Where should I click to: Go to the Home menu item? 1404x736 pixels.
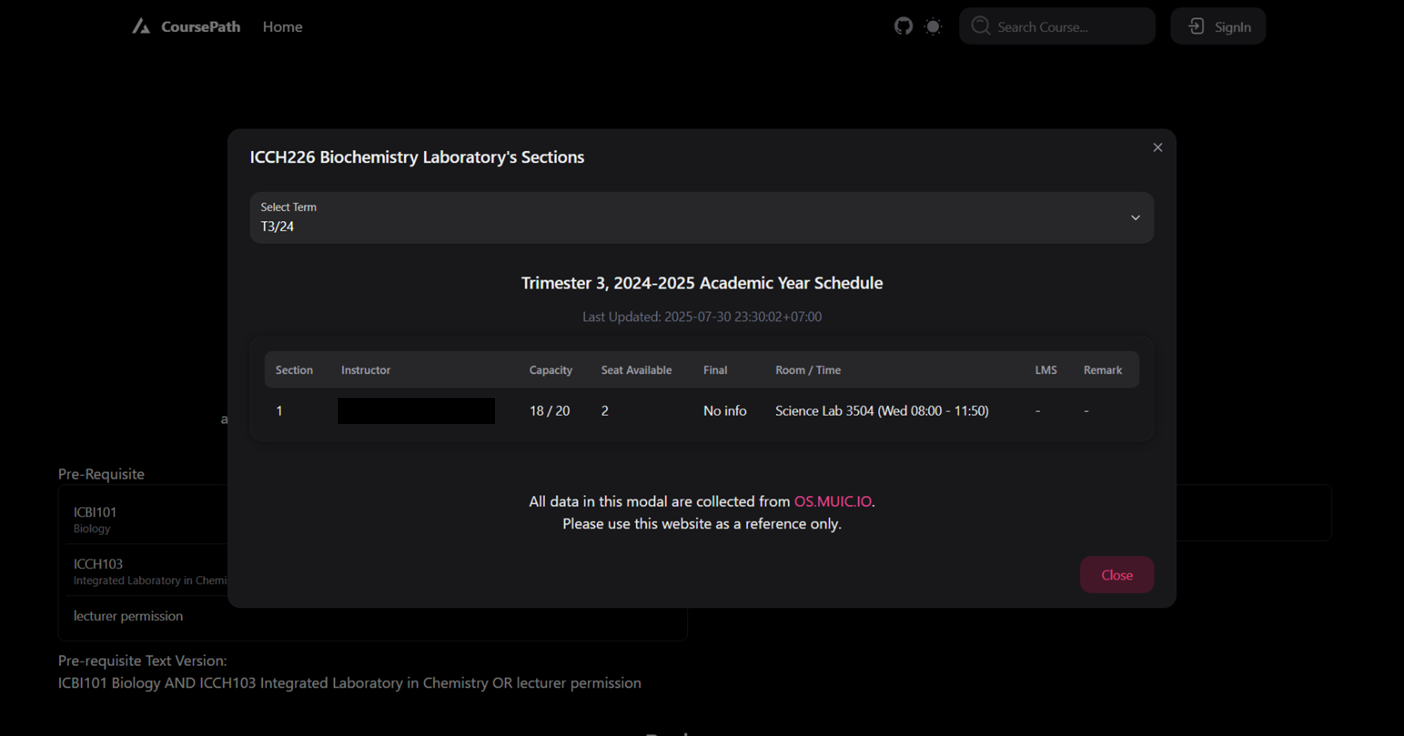(282, 27)
